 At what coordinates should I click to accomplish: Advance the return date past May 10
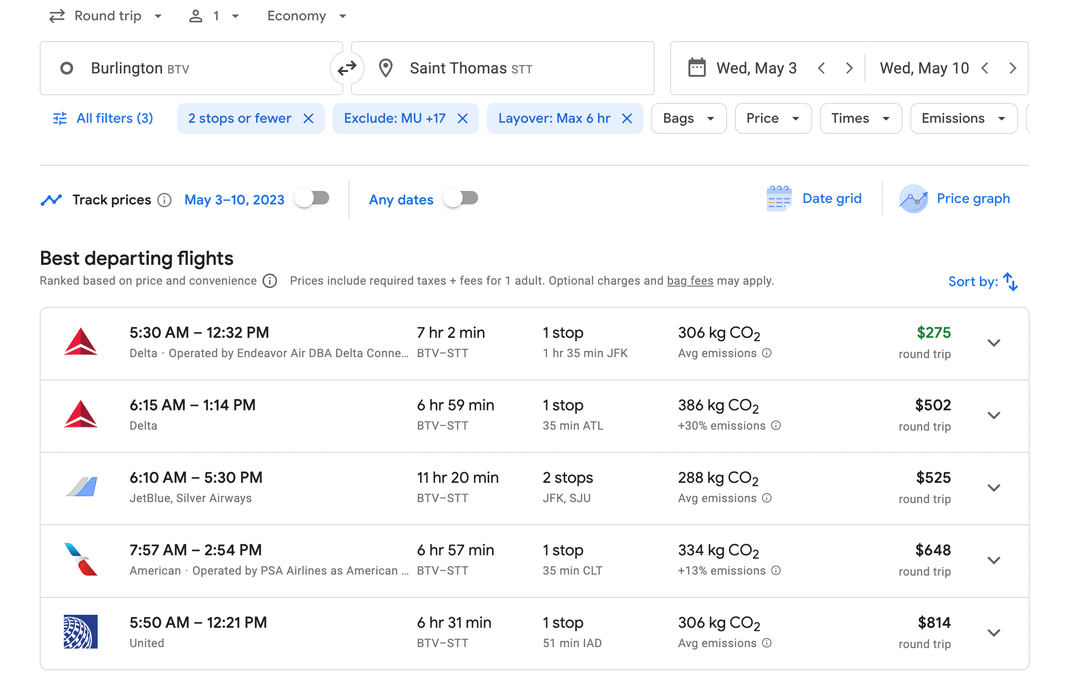pyautogui.click(x=1013, y=68)
